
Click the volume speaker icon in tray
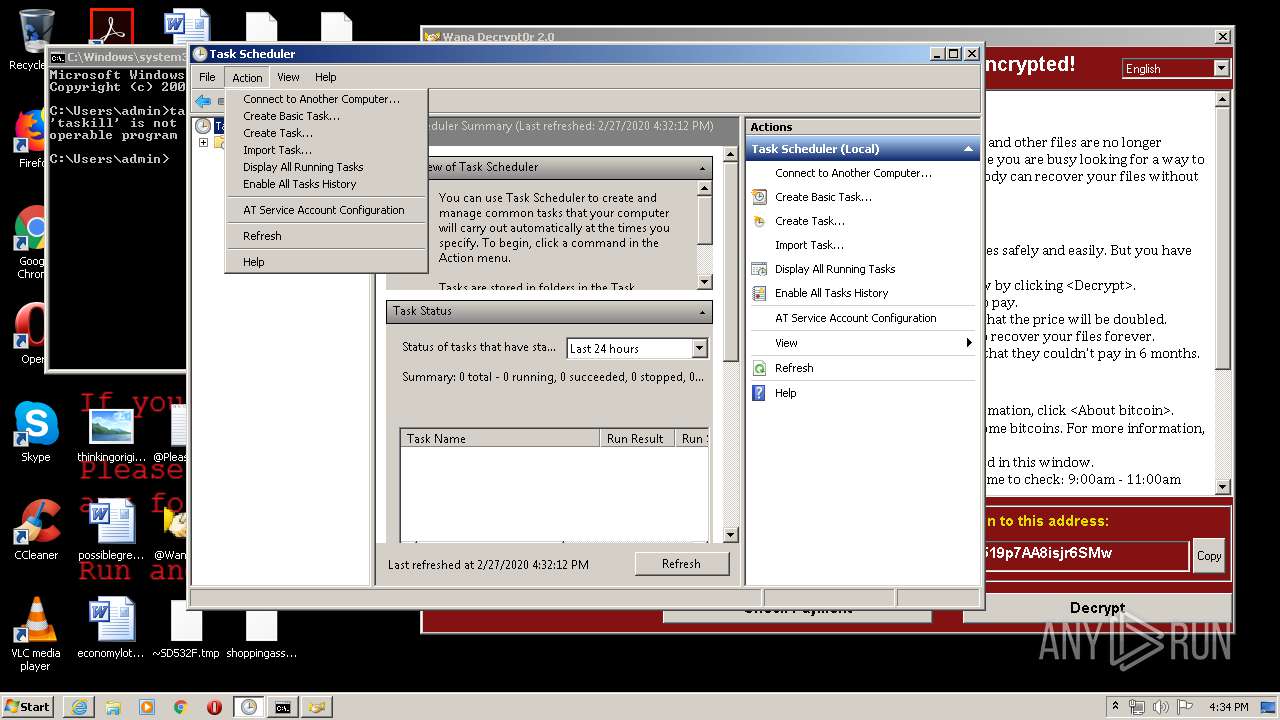click(1160, 707)
